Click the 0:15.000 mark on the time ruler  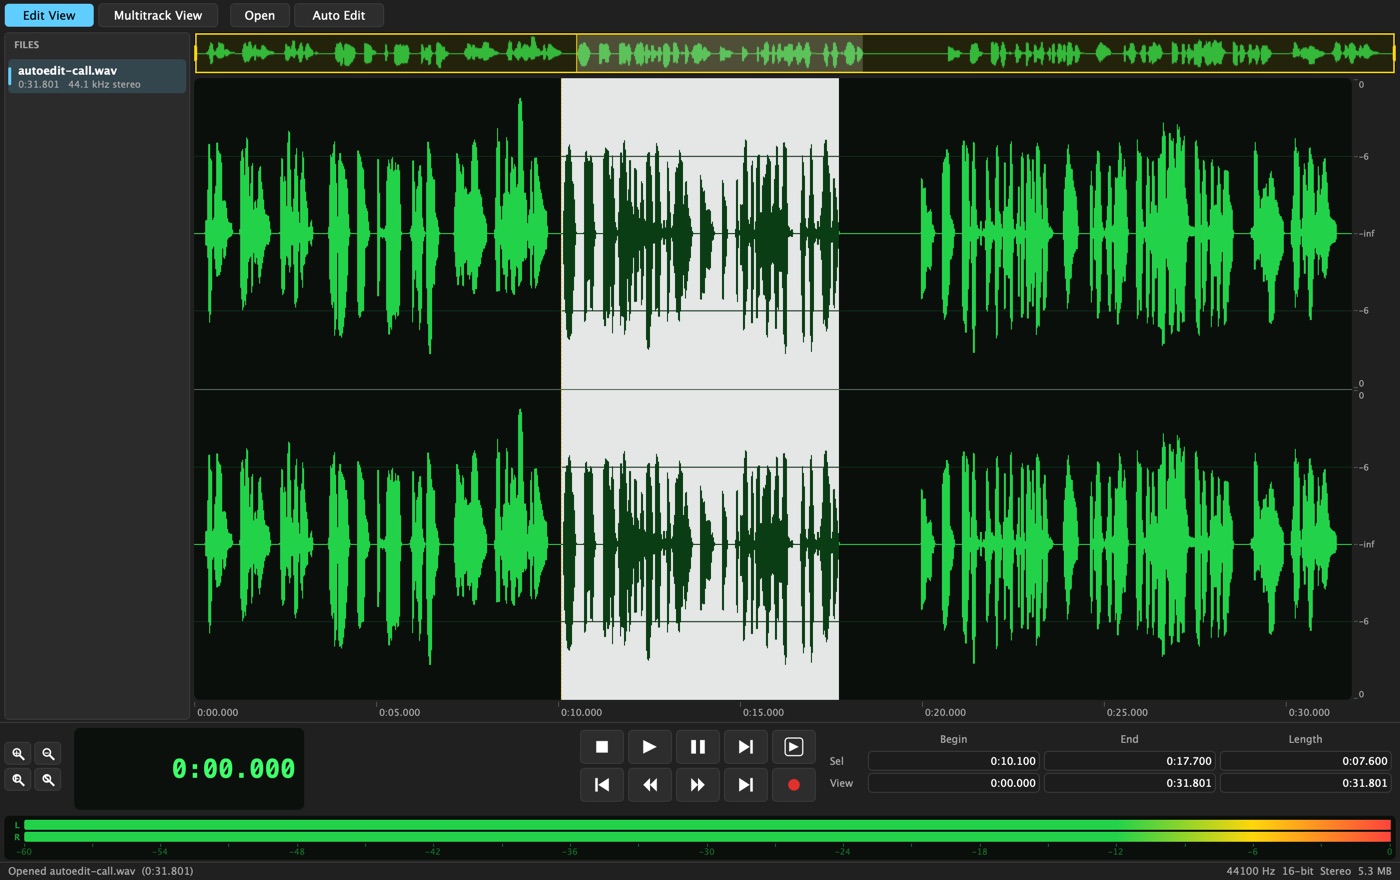tap(763, 712)
